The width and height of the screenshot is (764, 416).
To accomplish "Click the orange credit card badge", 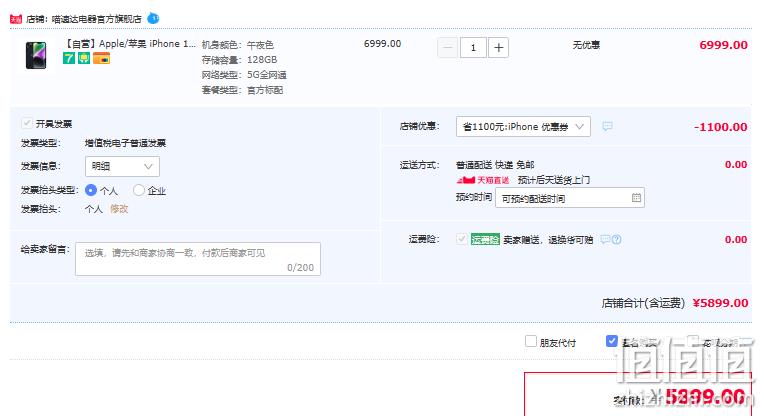I will tap(101, 58).
